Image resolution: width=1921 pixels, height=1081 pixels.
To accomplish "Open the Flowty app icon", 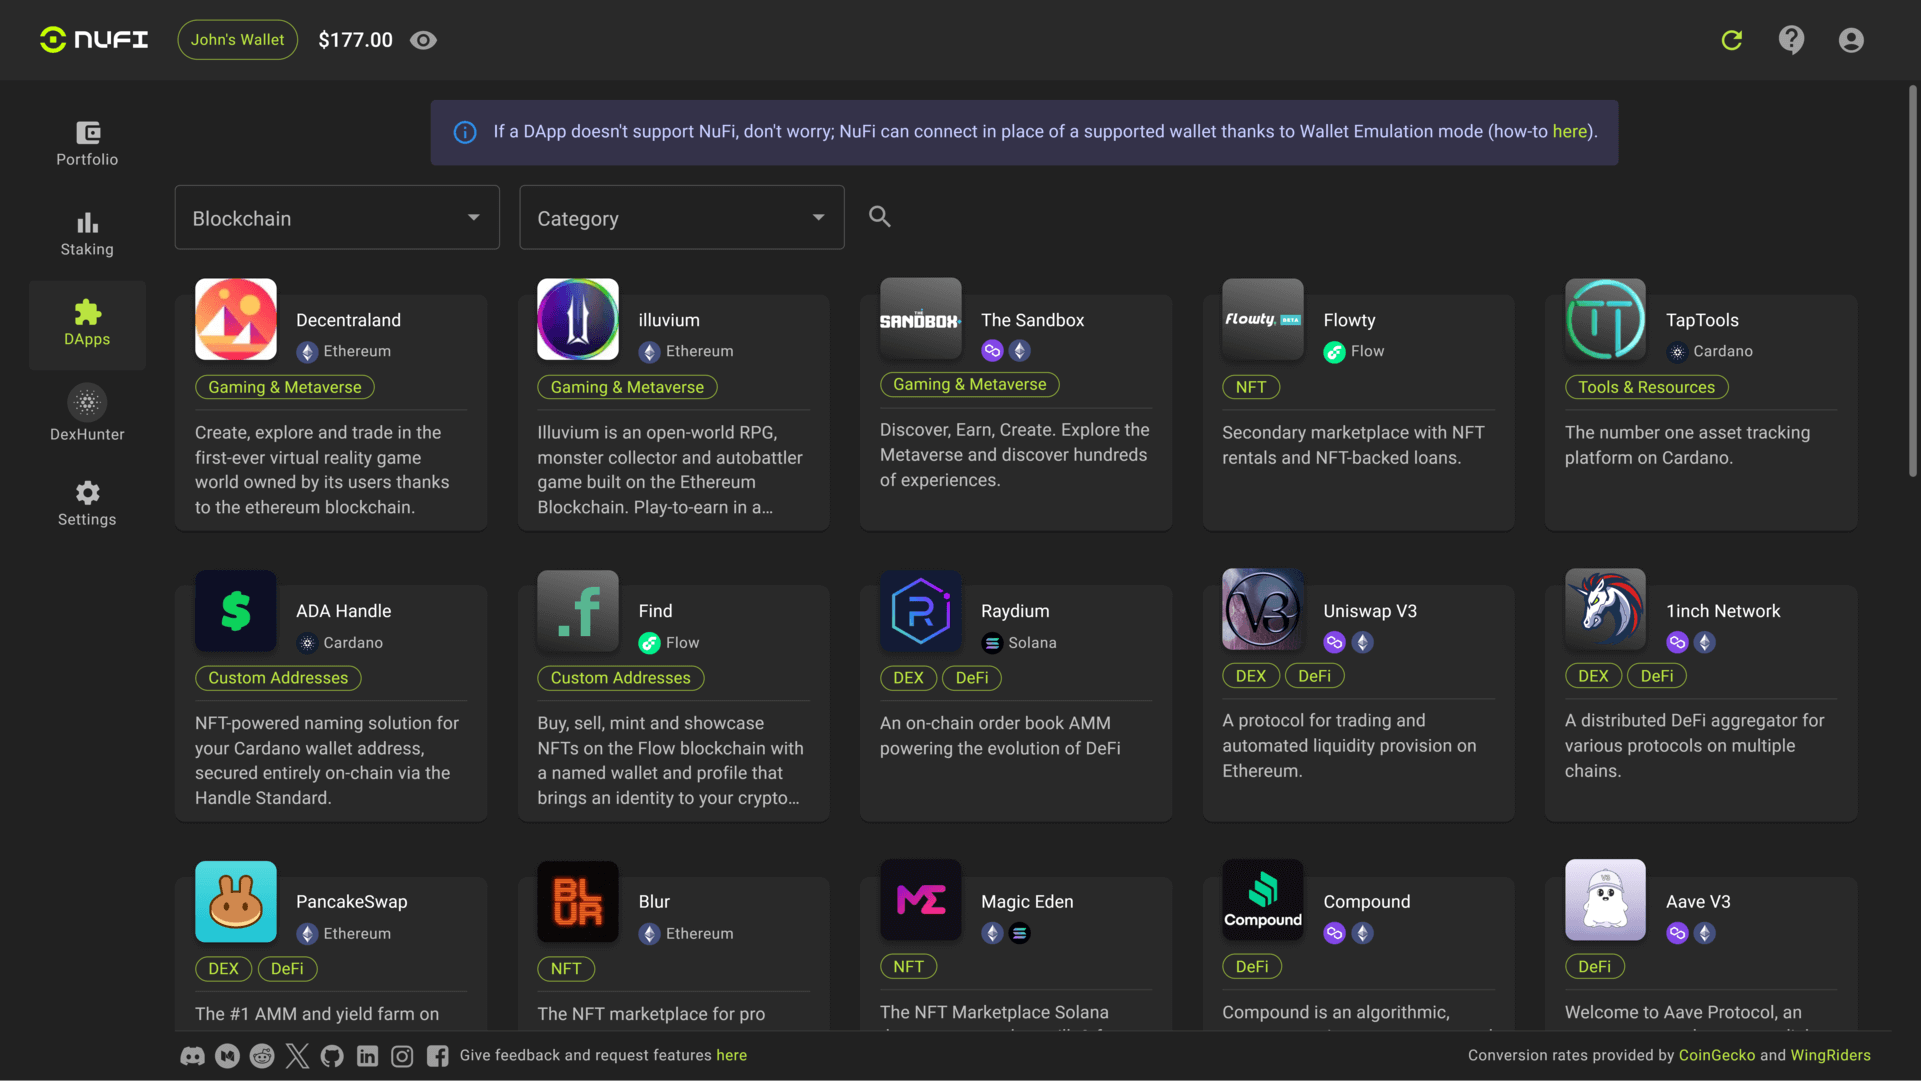I will [x=1263, y=319].
